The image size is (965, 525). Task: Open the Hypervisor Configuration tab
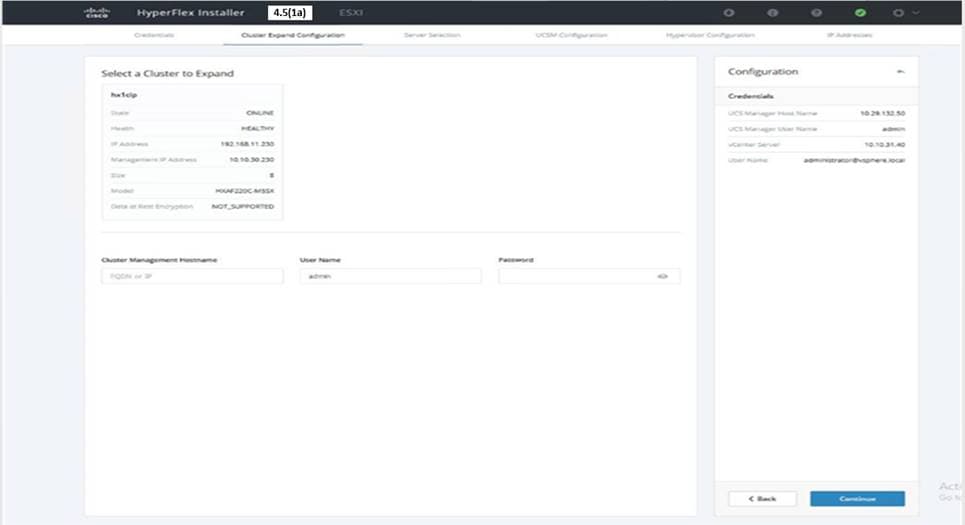pyautogui.click(x=710, y=35)
